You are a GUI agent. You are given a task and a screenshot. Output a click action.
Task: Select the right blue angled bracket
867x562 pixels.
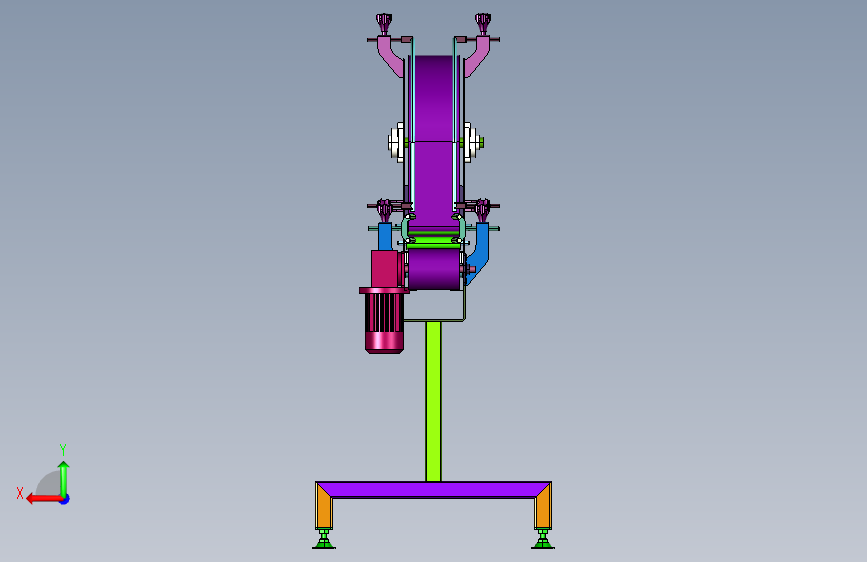click(479, 252)
